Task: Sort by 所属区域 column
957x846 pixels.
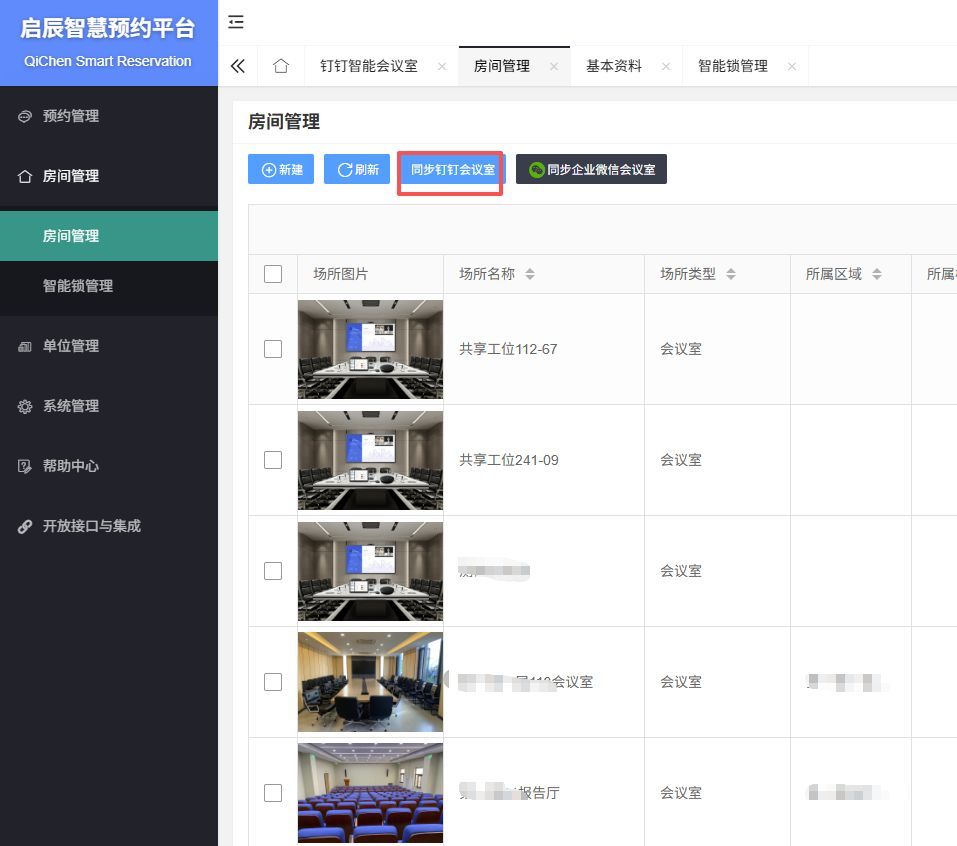Action: [x=877, y=274]
